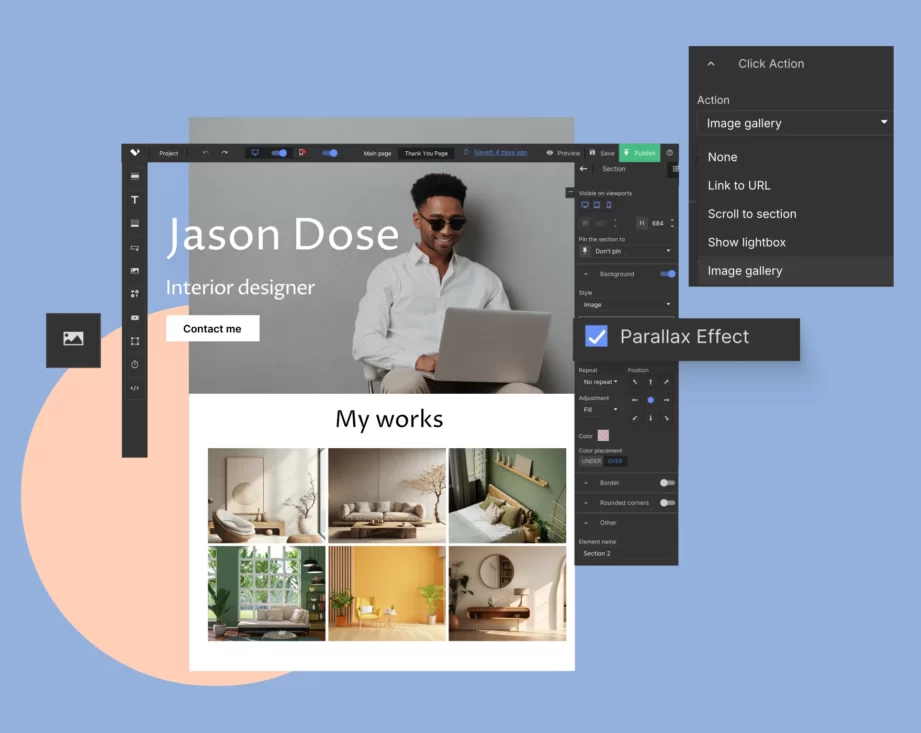Toggle the Background section switch
921x733 pixels.
666,272
